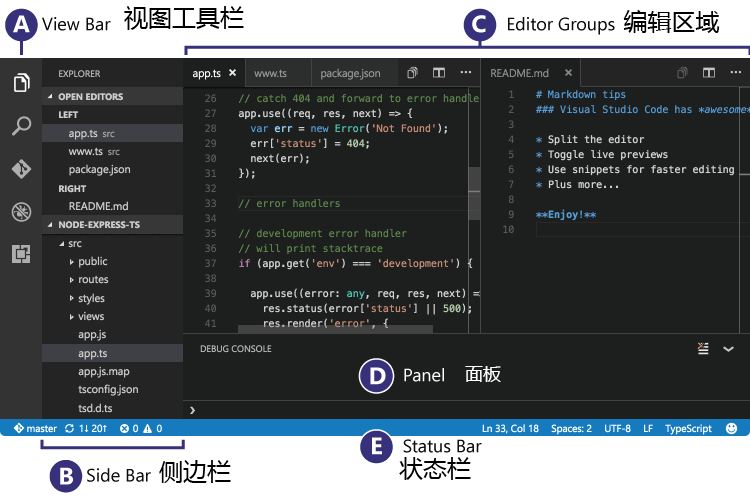Screen dimensions: 750x500
Task: Open the Source Control git icon
Action: [x=21, y=169]
